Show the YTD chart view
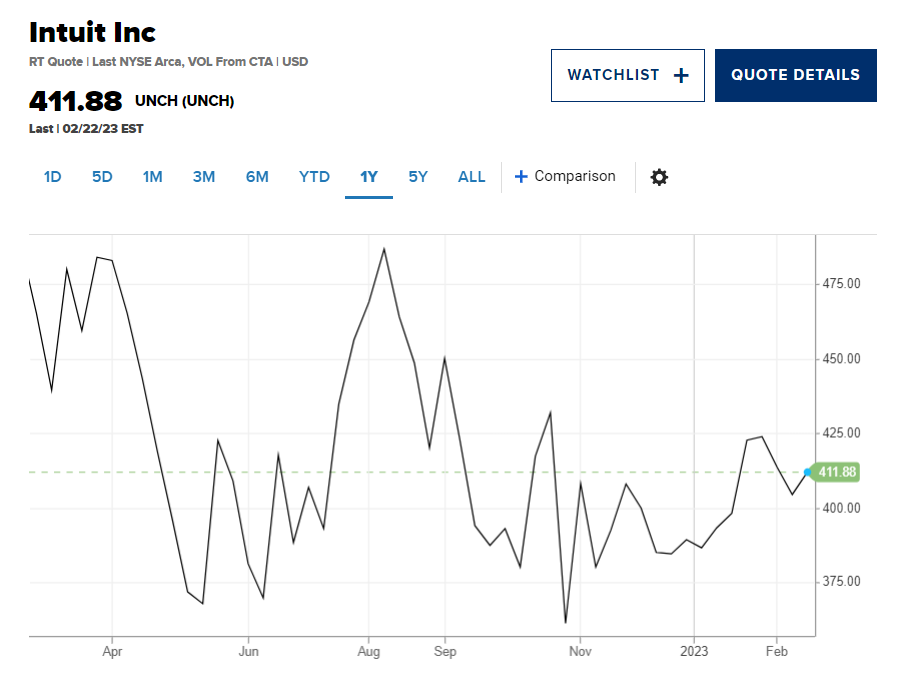Screen dimensions: 906x683 tap(314, 177)
